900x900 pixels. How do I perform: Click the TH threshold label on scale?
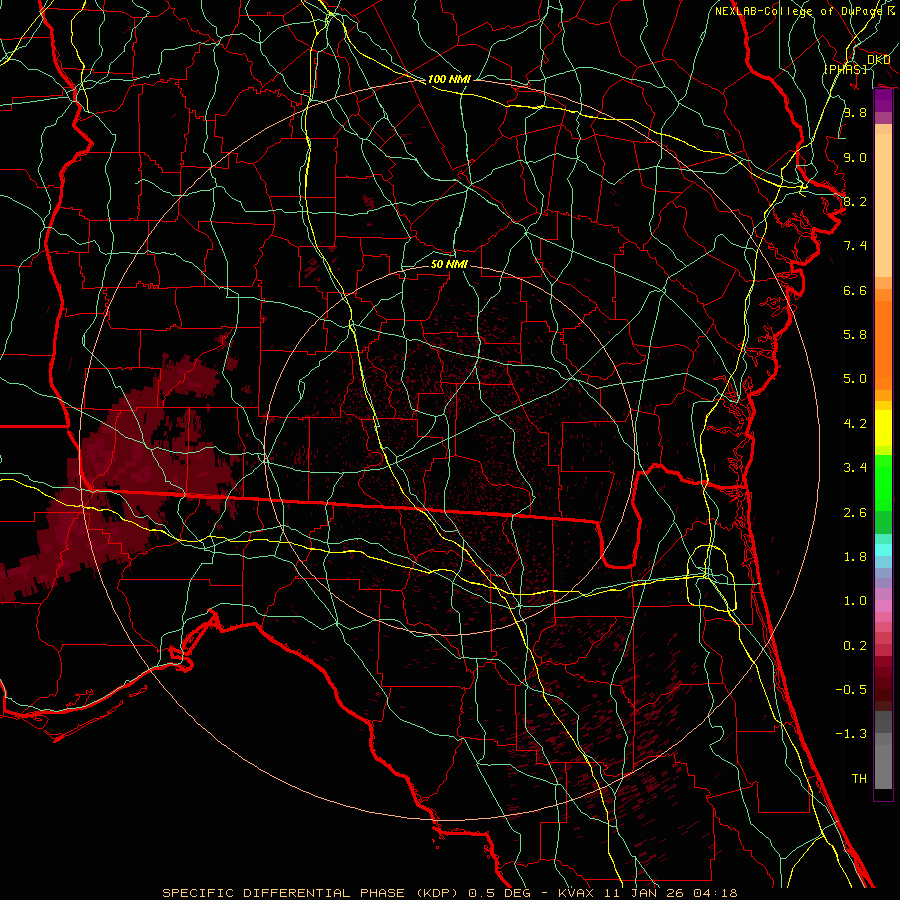859,779
